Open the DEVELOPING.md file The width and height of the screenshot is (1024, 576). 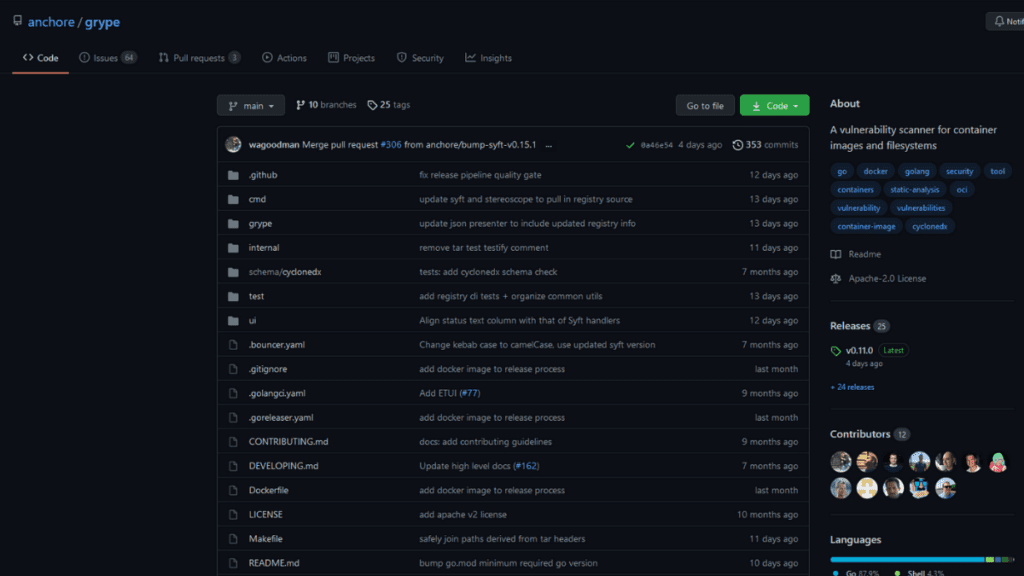(283, 466)
